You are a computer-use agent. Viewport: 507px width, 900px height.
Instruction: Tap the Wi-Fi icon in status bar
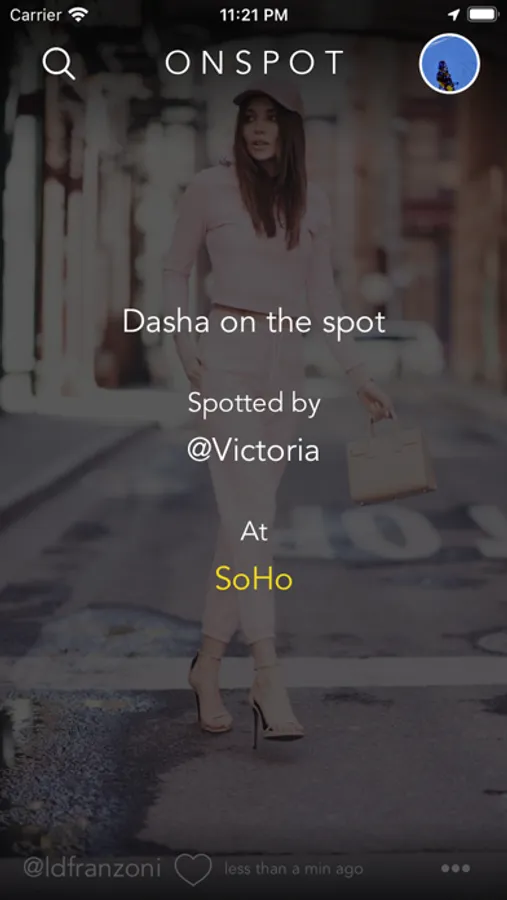click(x=78, y=15)
